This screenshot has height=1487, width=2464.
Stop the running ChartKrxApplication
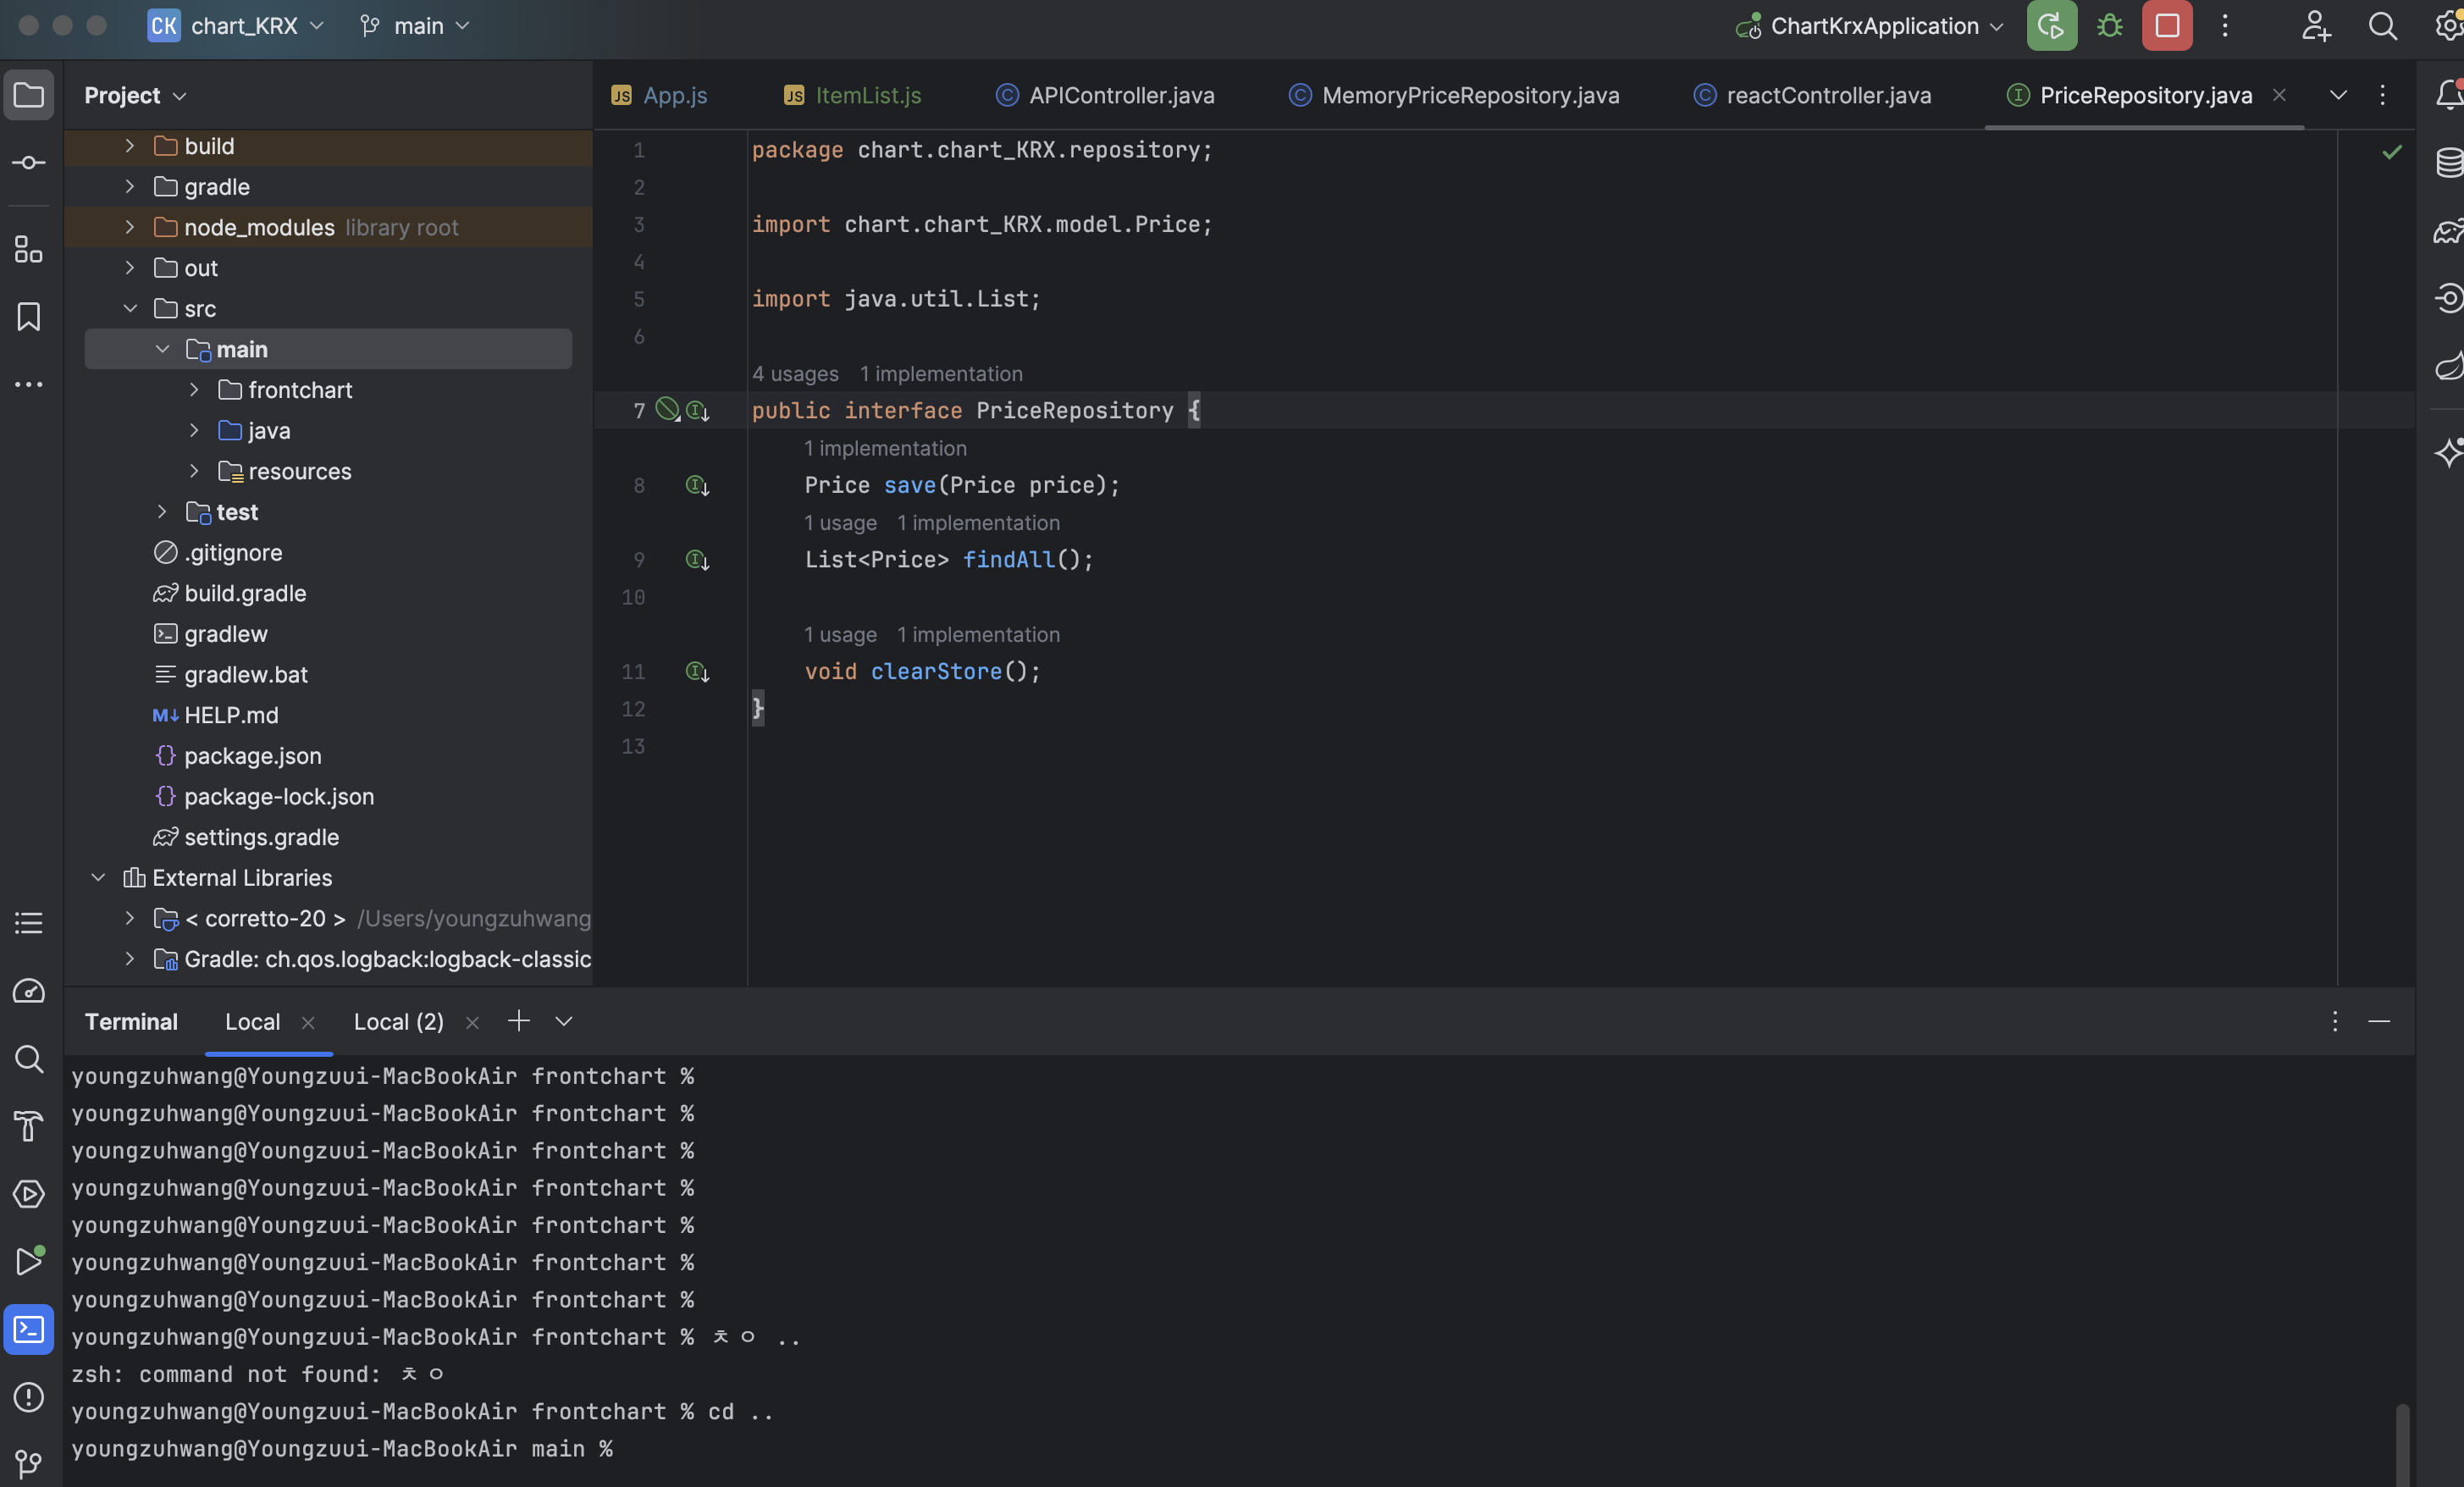(2166, 26)
